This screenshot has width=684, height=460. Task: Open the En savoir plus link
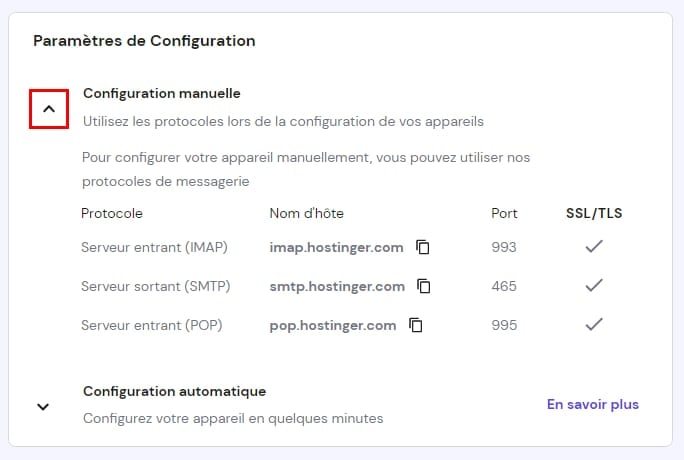(592, 404)
